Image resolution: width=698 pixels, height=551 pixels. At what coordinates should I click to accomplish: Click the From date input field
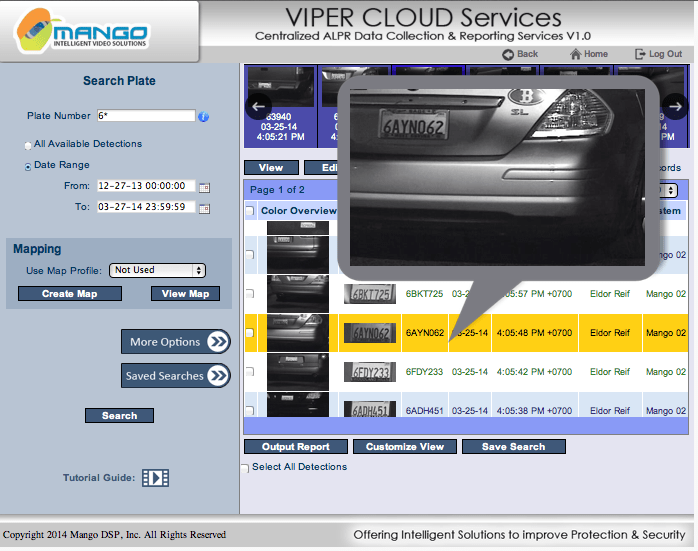(146, 186)
